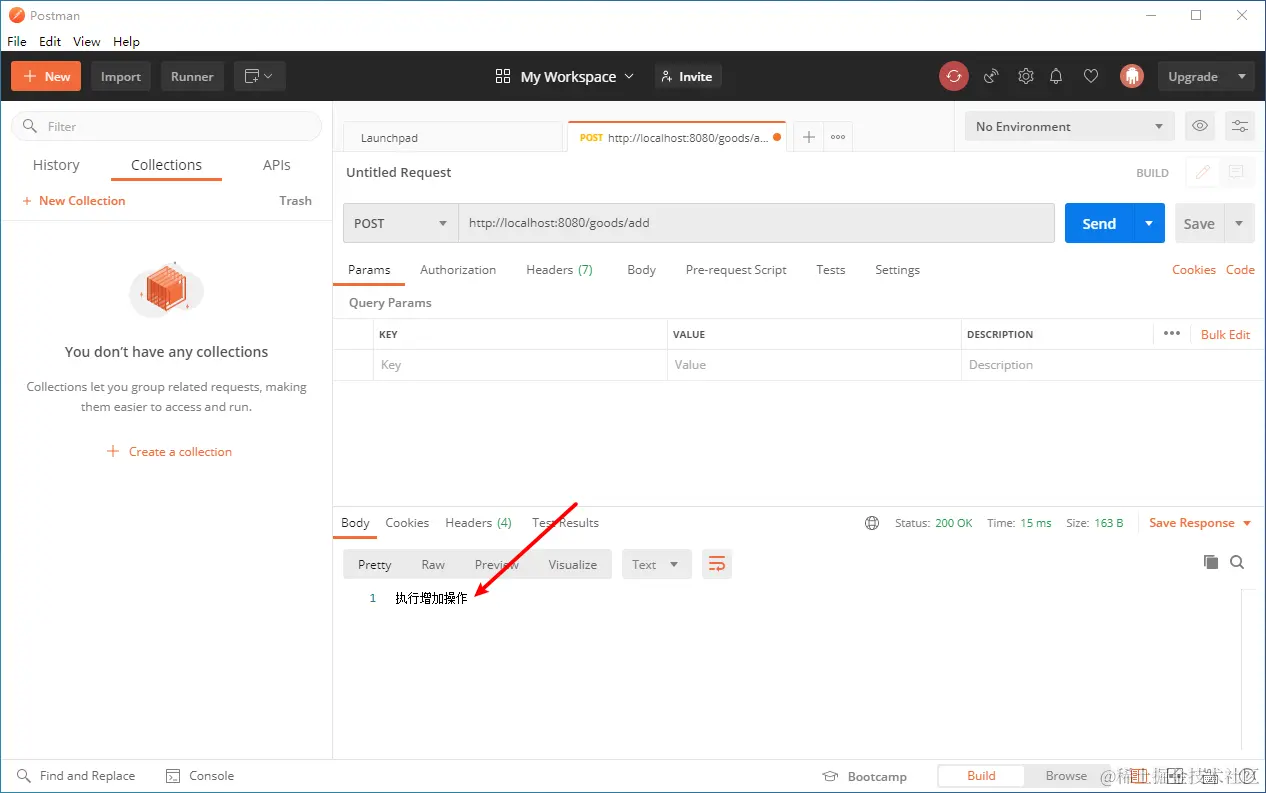Open the Pre-request Script tab
1266x793 pixels.
tap(736, 270)
